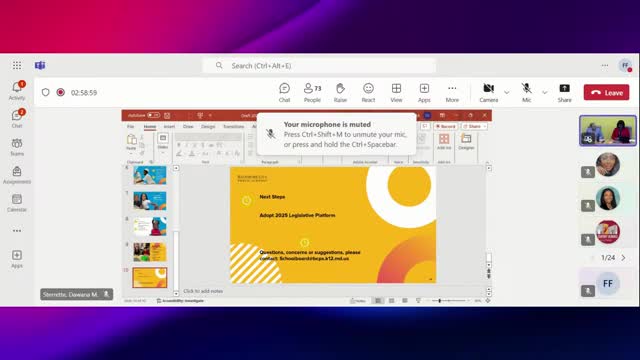This screenshot has height=360, width=640.
Task: Expand the Mic options dropdown arrow
Action: (544, 93)
